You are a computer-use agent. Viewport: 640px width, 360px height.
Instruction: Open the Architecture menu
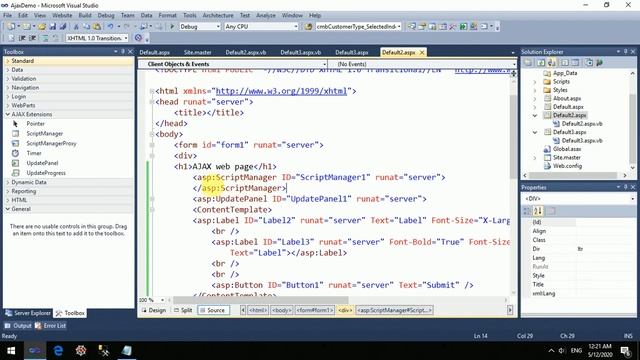218,15
